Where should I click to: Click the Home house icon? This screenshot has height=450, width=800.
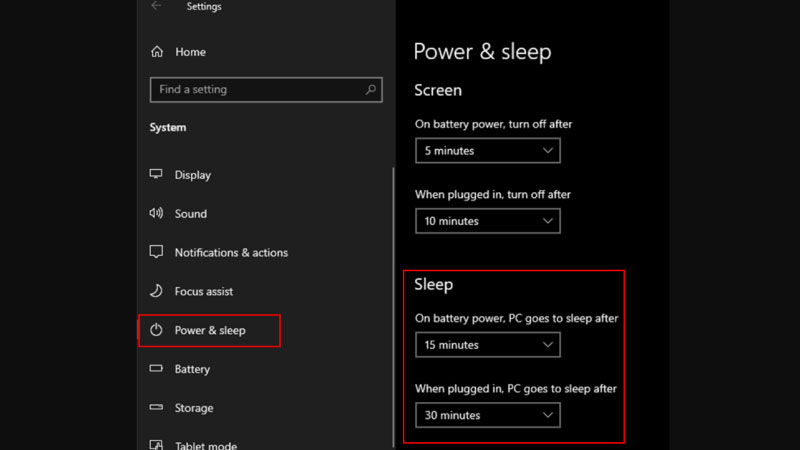(156, 52)
